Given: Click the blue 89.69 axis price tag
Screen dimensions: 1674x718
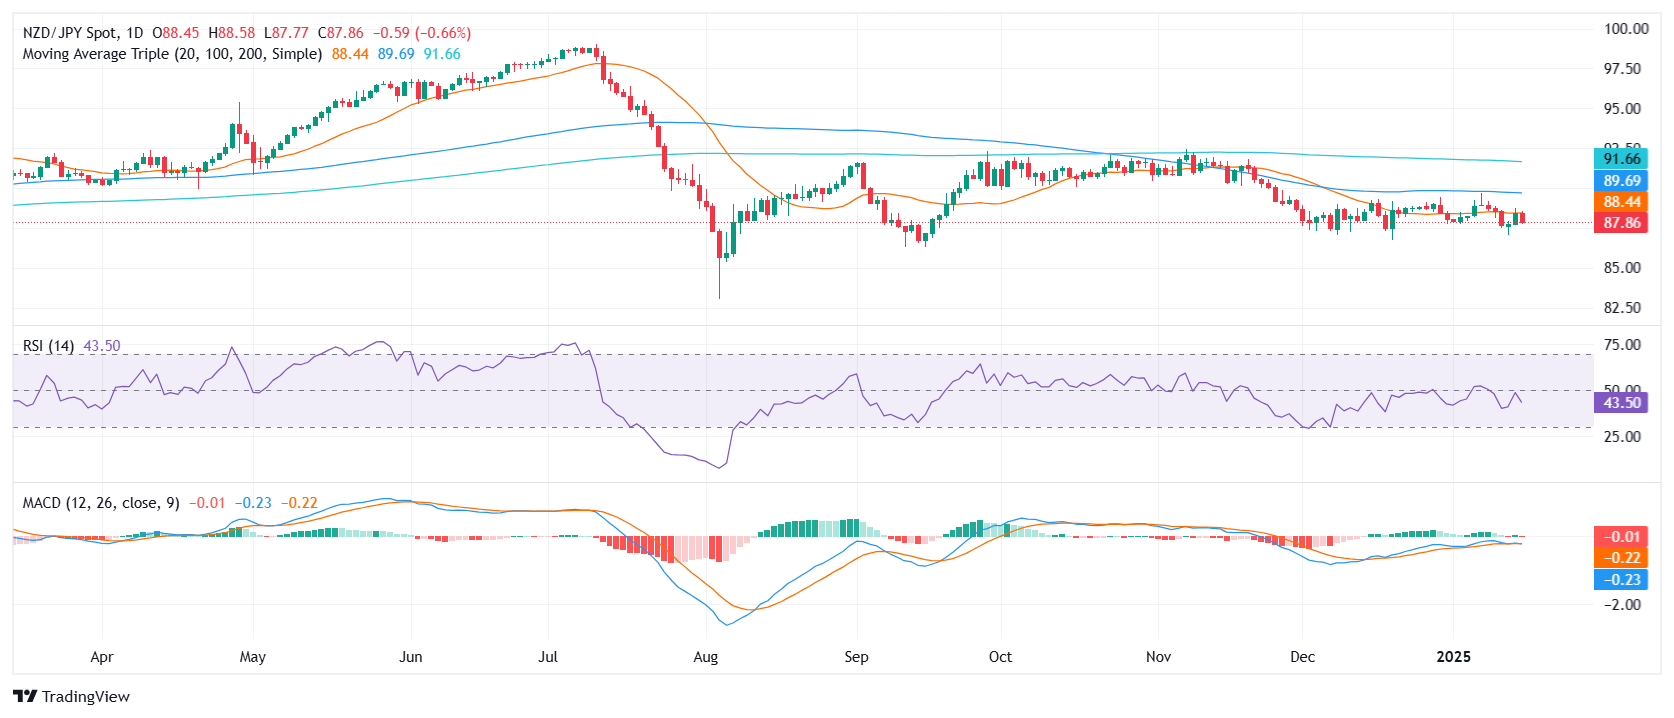Looking at the screenshot, I should [1620, 181].
